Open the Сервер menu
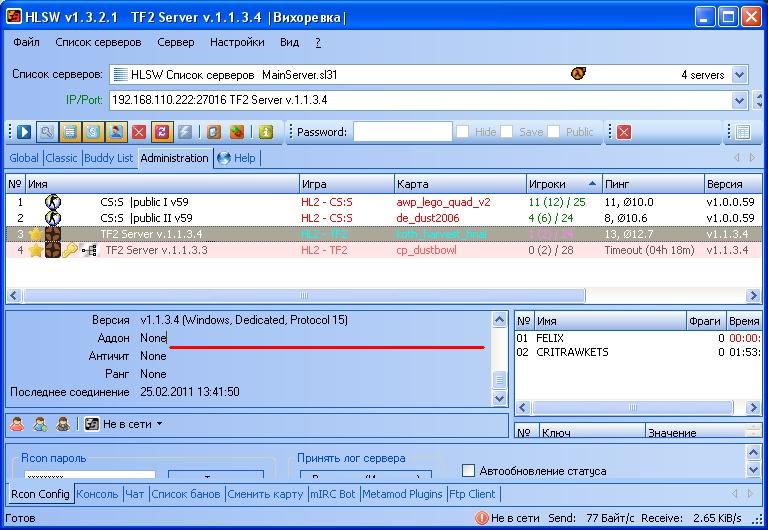768x530 pixels. coord(175,42)
